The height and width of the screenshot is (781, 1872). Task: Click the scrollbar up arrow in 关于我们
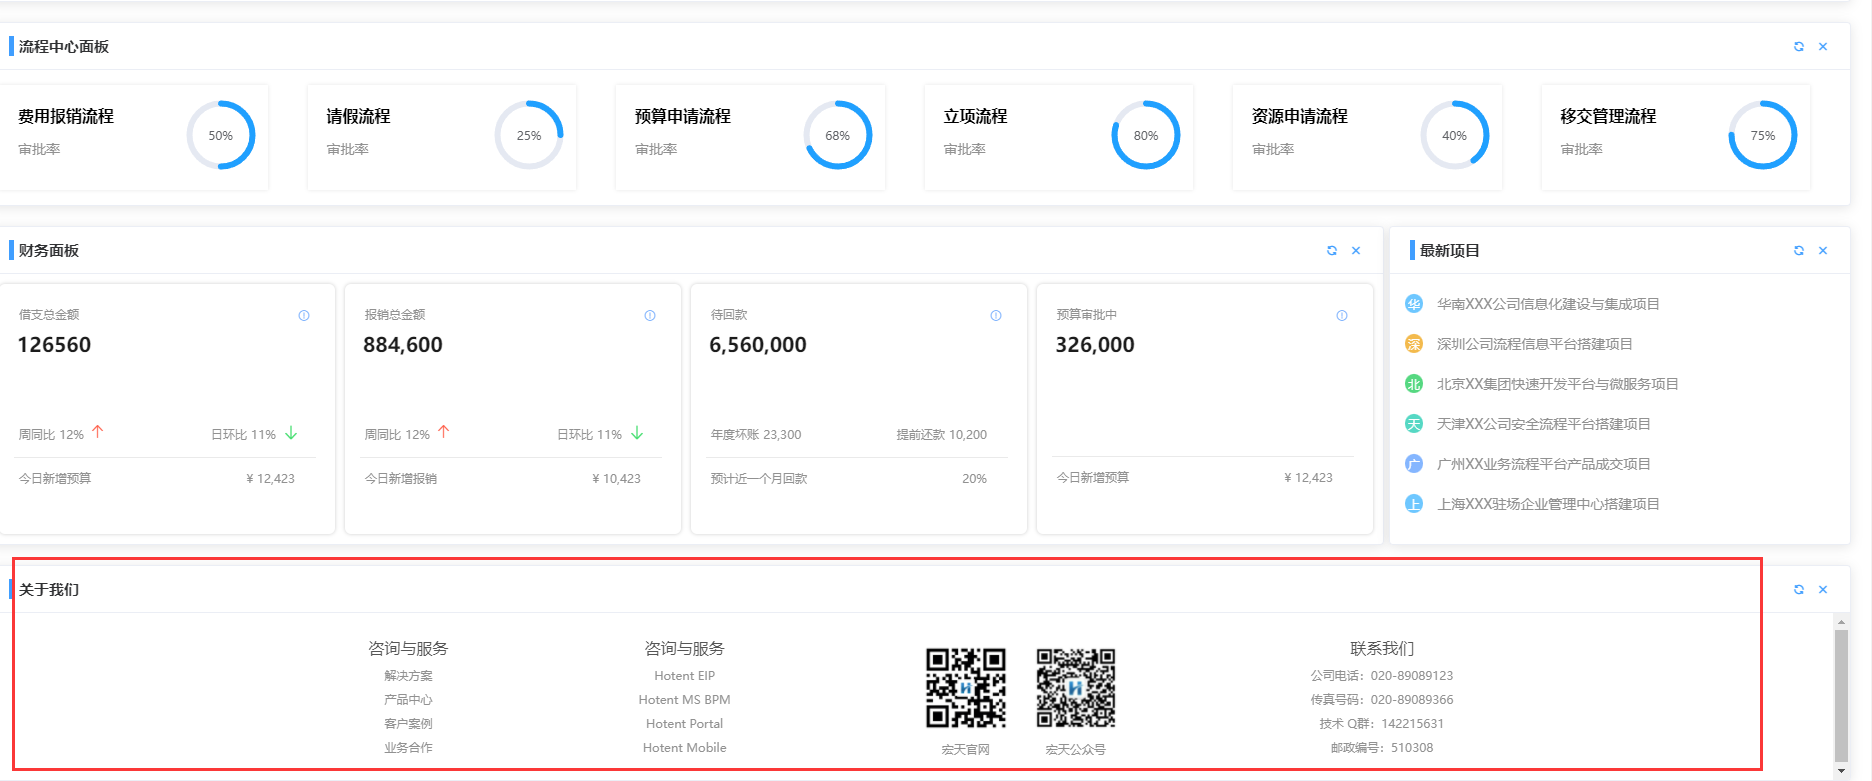(x=1841, y=622)
